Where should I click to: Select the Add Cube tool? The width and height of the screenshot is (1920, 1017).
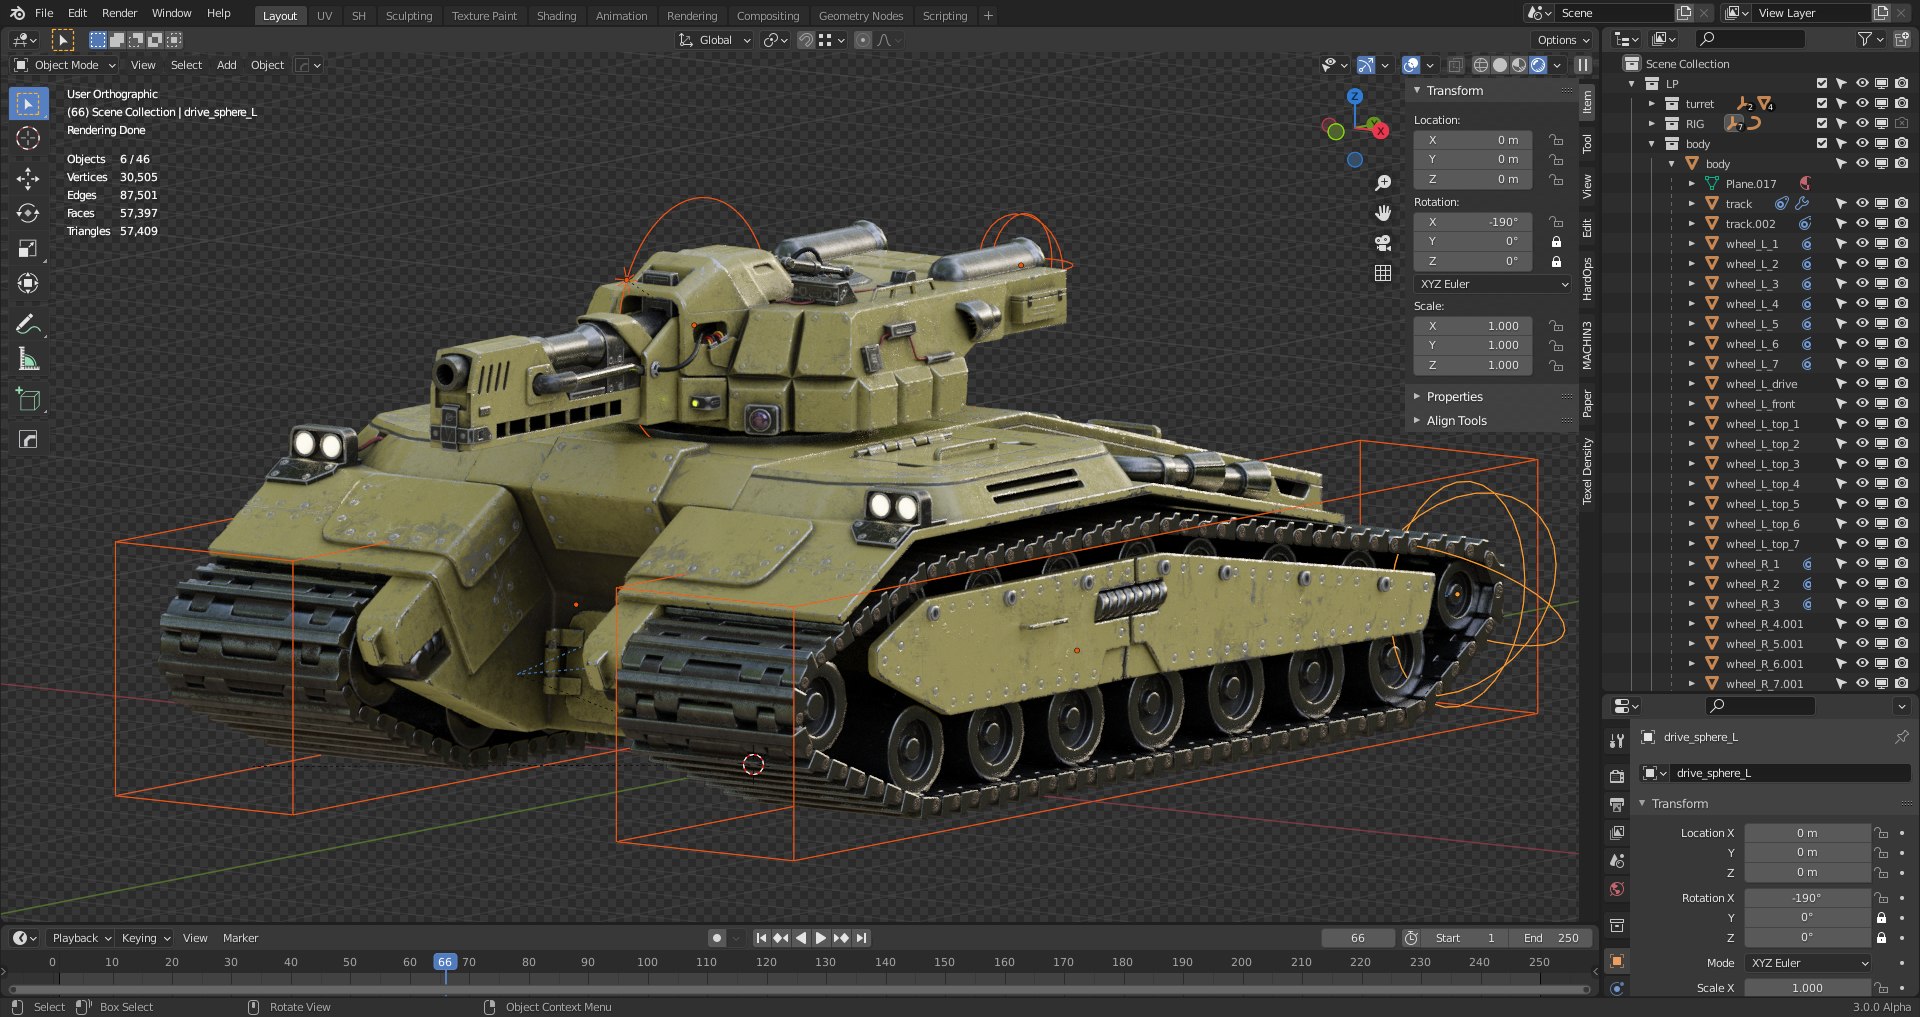28,400
